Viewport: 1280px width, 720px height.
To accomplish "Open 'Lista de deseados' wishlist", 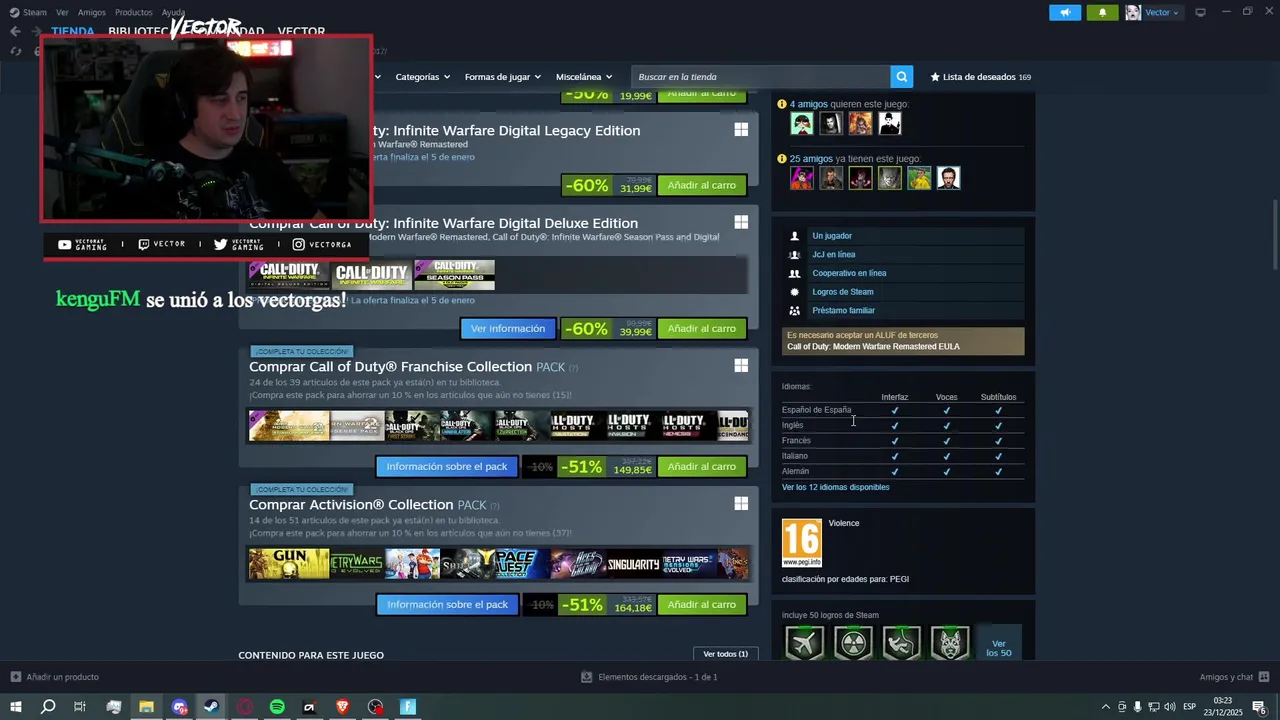I will [980, 77].
